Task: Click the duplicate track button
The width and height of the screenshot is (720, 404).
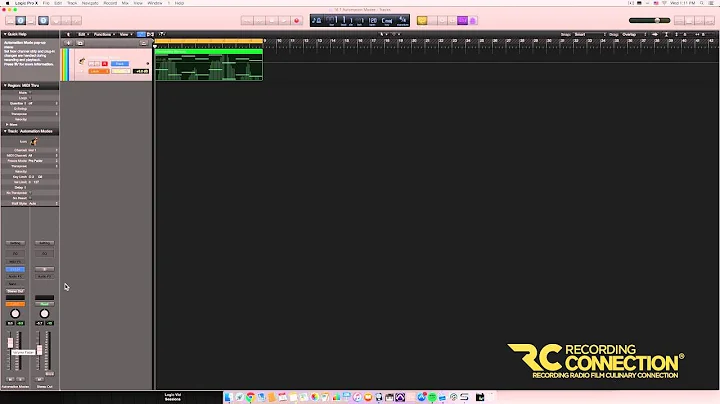Action: (x=80, y=43)
